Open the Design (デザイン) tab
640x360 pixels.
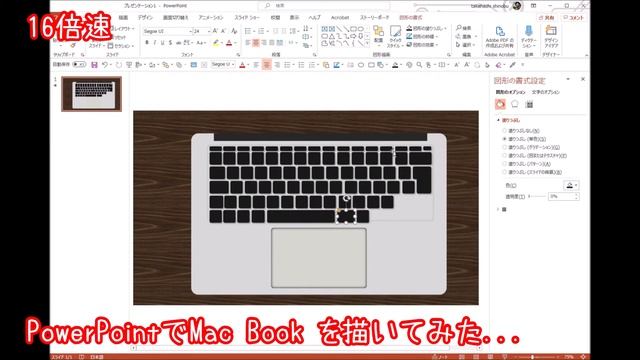click(x=145, y=18)
